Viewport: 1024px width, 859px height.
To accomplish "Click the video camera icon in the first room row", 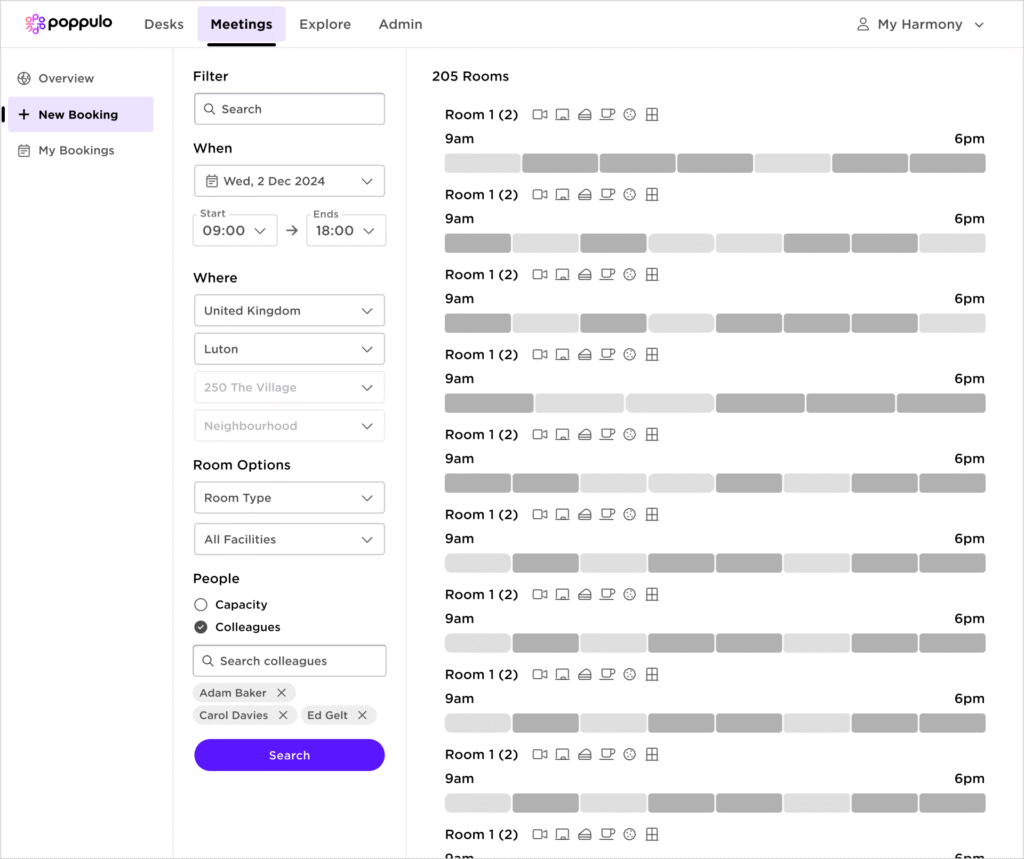I will click(x=540, y=115).
